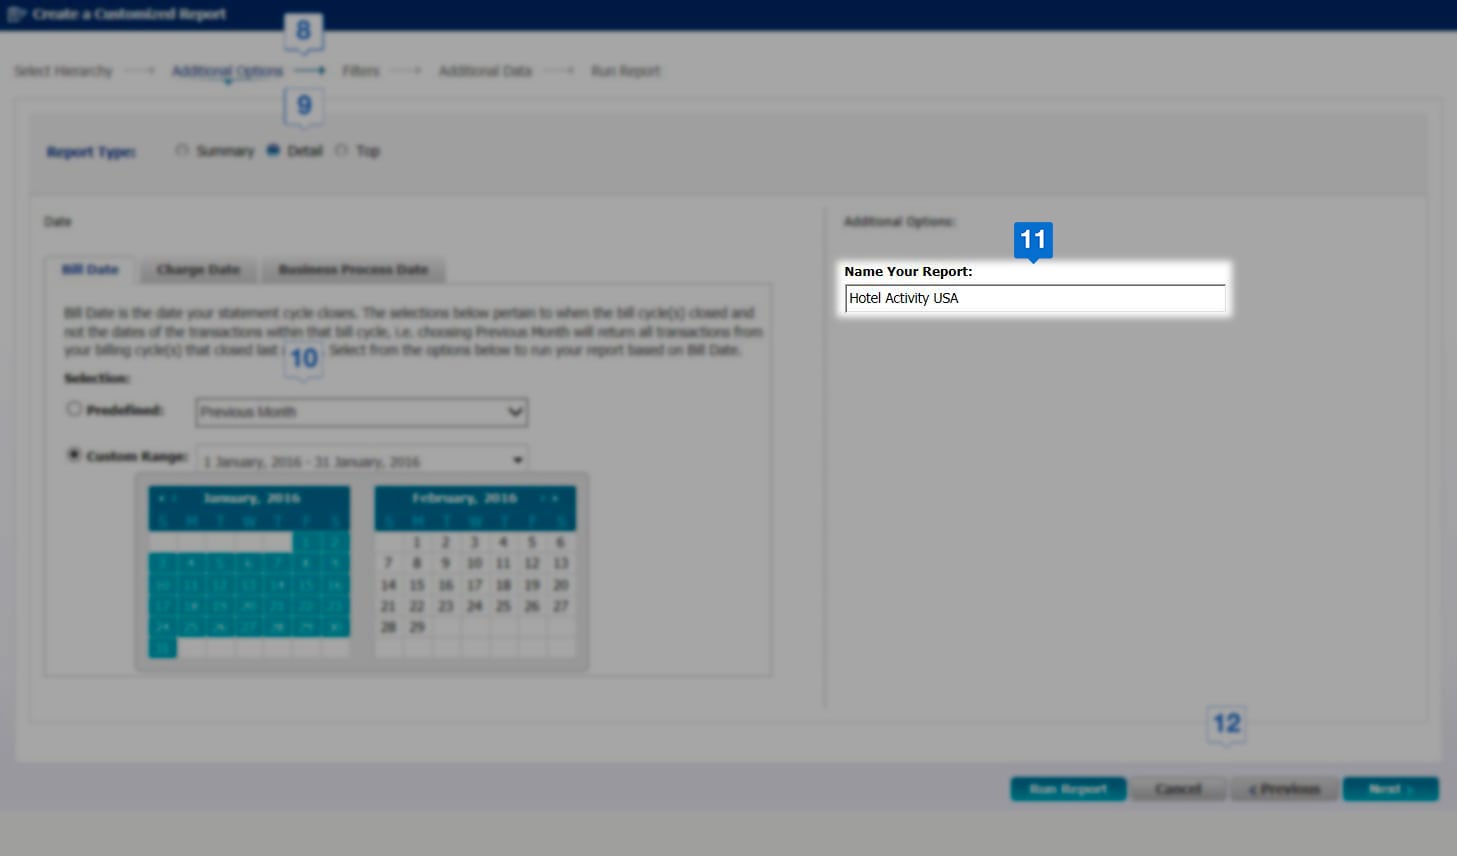The height and width of the screenshot is (856, 1457).
Task: Select the Top report type
Action: (342, 150)
